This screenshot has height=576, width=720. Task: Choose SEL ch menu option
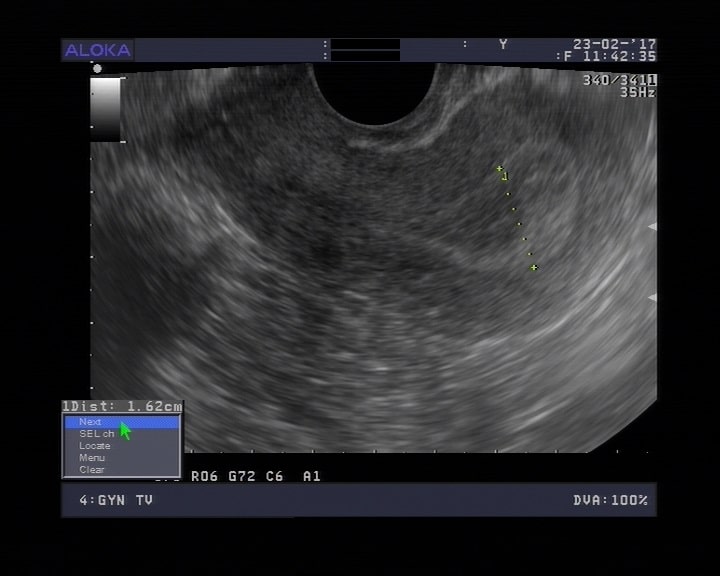tap(96, 434)
